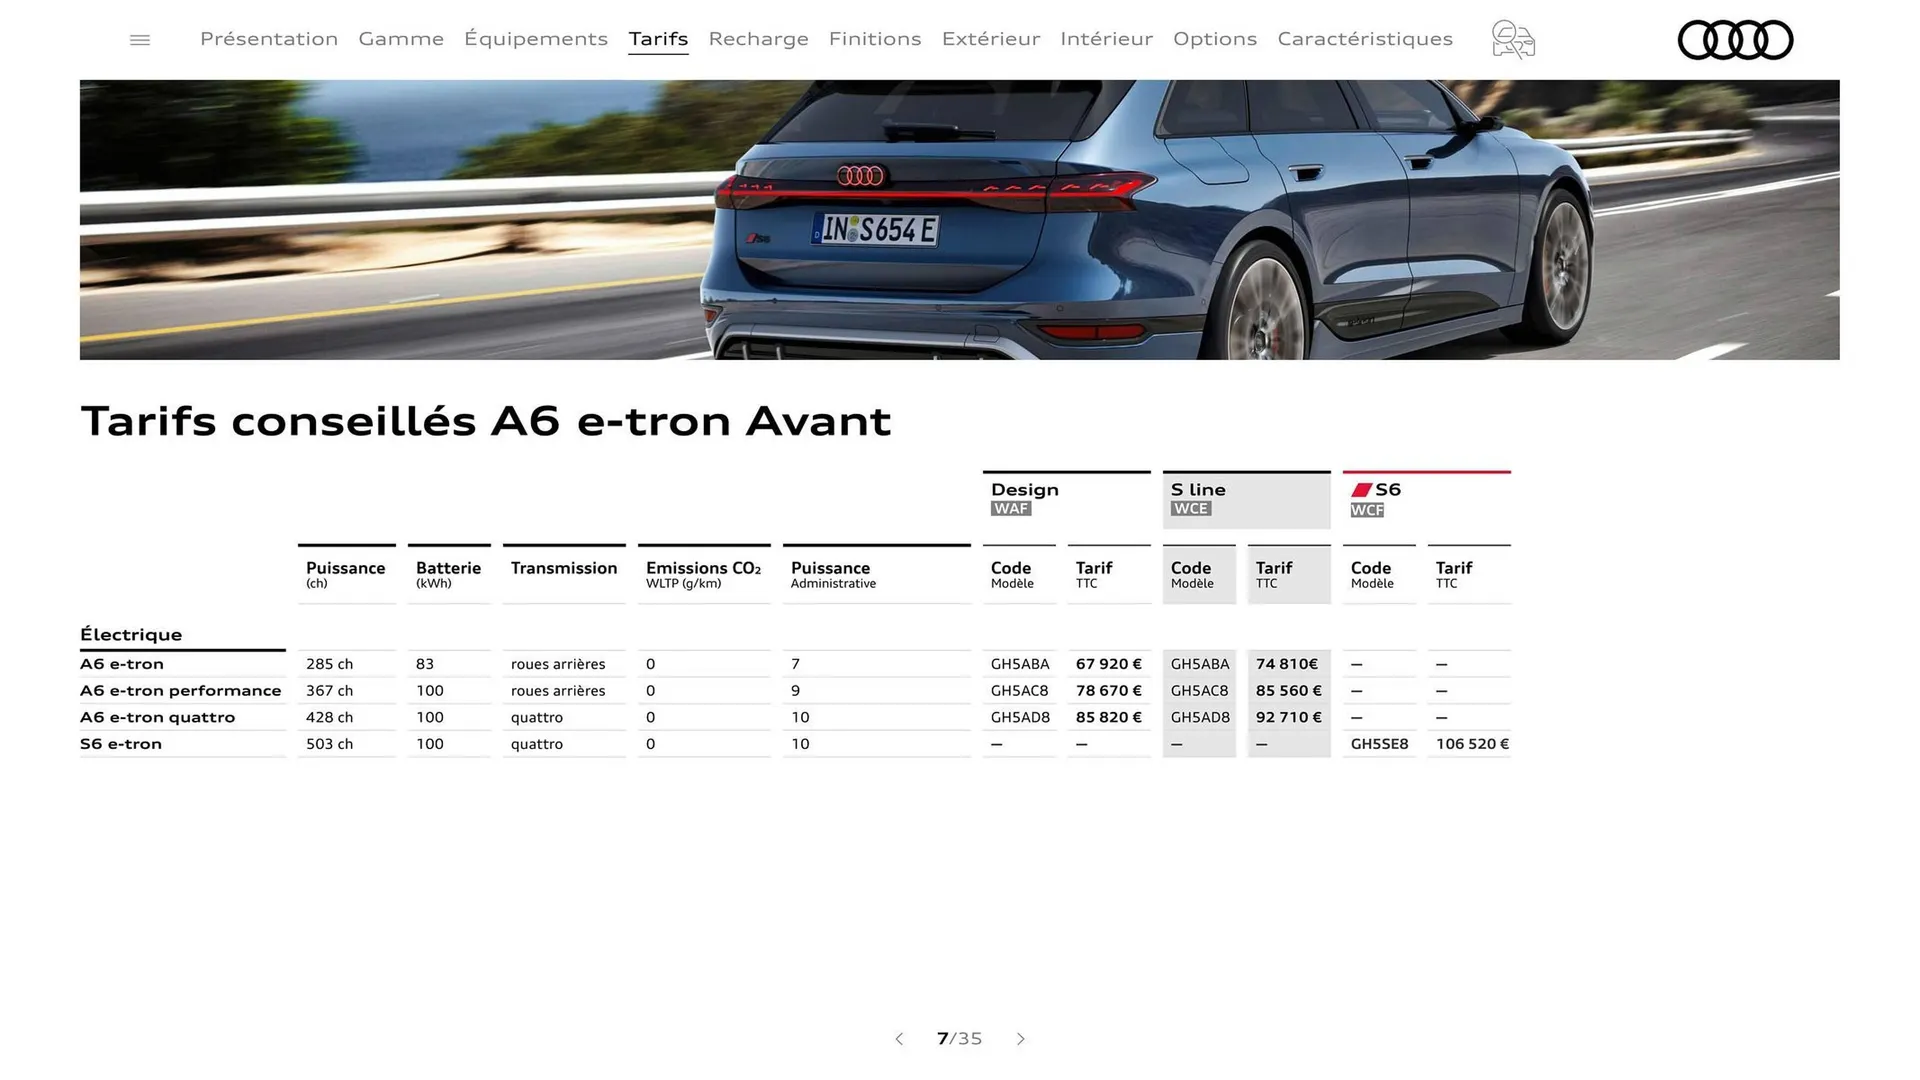
Task: Click the Design WAF column header
Action: pos(1024,497)
